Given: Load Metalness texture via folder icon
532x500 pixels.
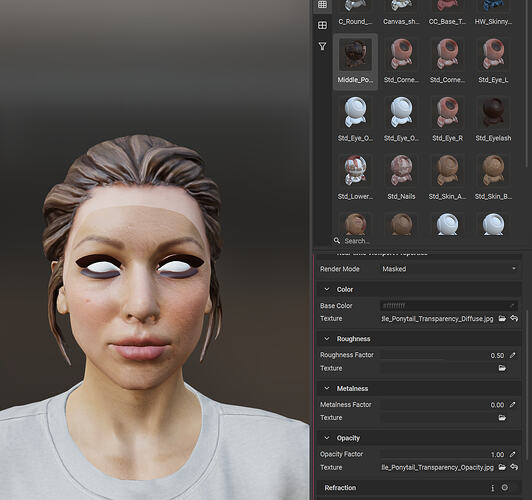Looking at the screenshot, I should [502, 418].
